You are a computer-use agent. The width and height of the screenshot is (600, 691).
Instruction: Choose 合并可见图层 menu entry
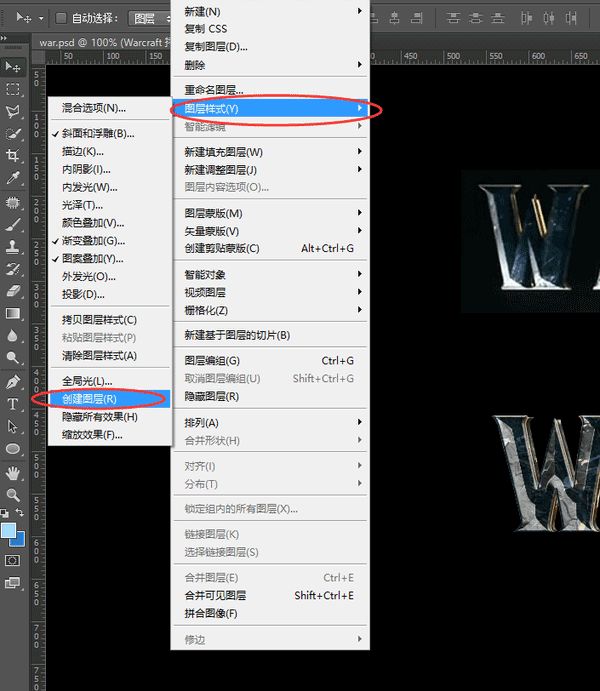click(x=270, y=595)
